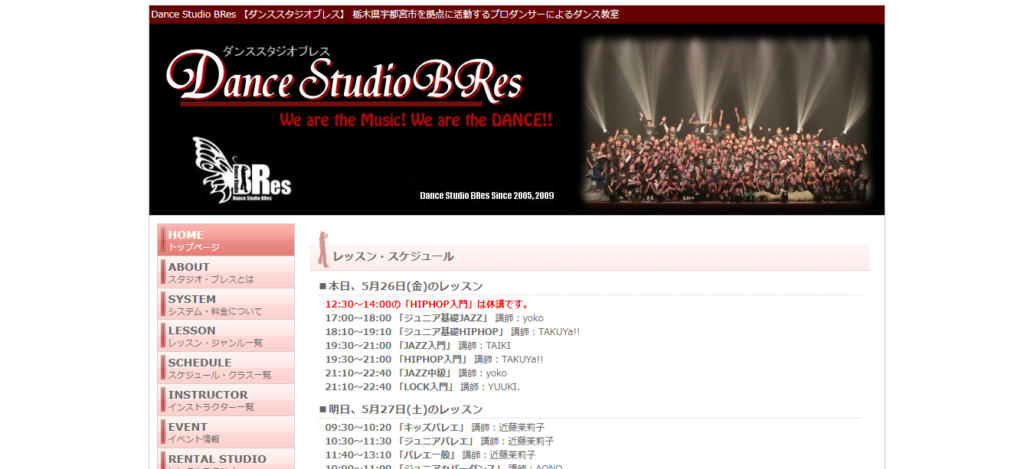Click the dancer silhouette icon by lesson schedule
The image size is (1024, 469).
pos(323,249)
